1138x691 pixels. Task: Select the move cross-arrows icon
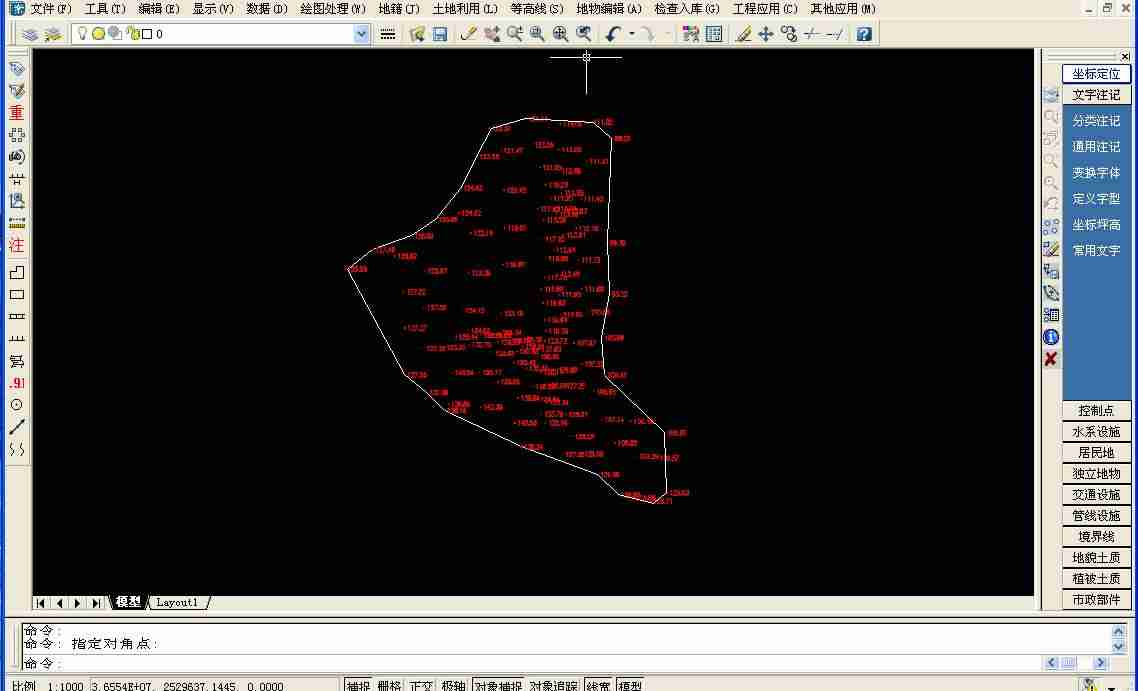coord(766,34)
